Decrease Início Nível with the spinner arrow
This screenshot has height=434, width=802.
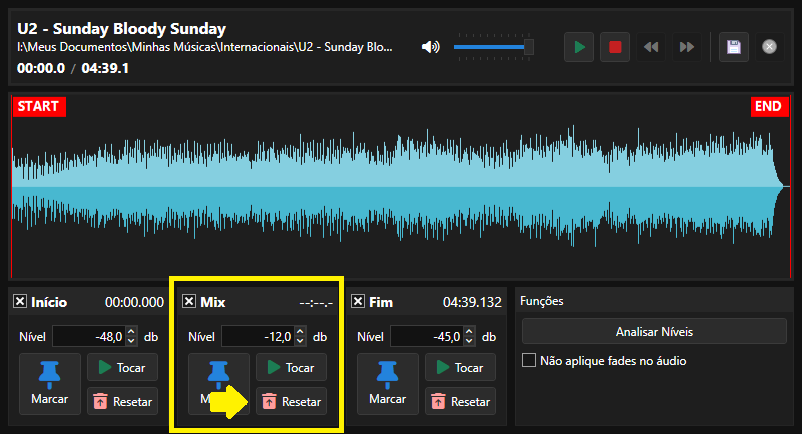point(130,341)
